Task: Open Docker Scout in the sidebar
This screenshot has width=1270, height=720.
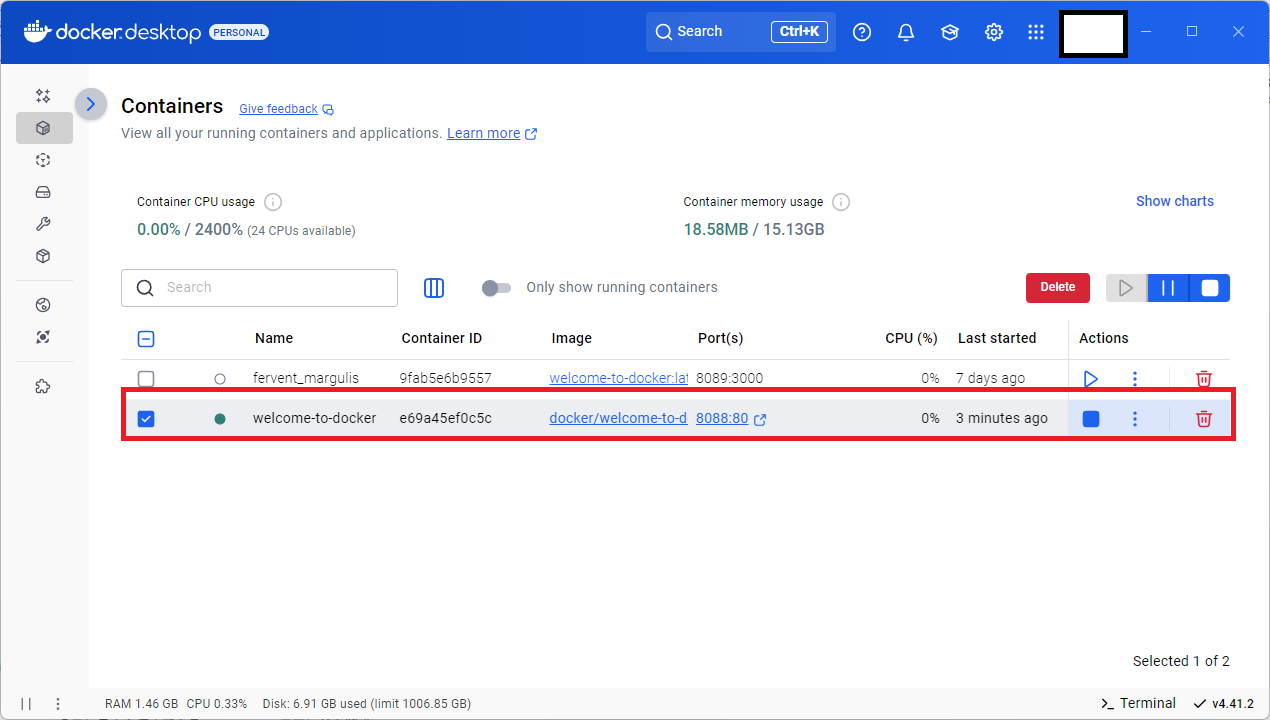Action: [43, 337]
